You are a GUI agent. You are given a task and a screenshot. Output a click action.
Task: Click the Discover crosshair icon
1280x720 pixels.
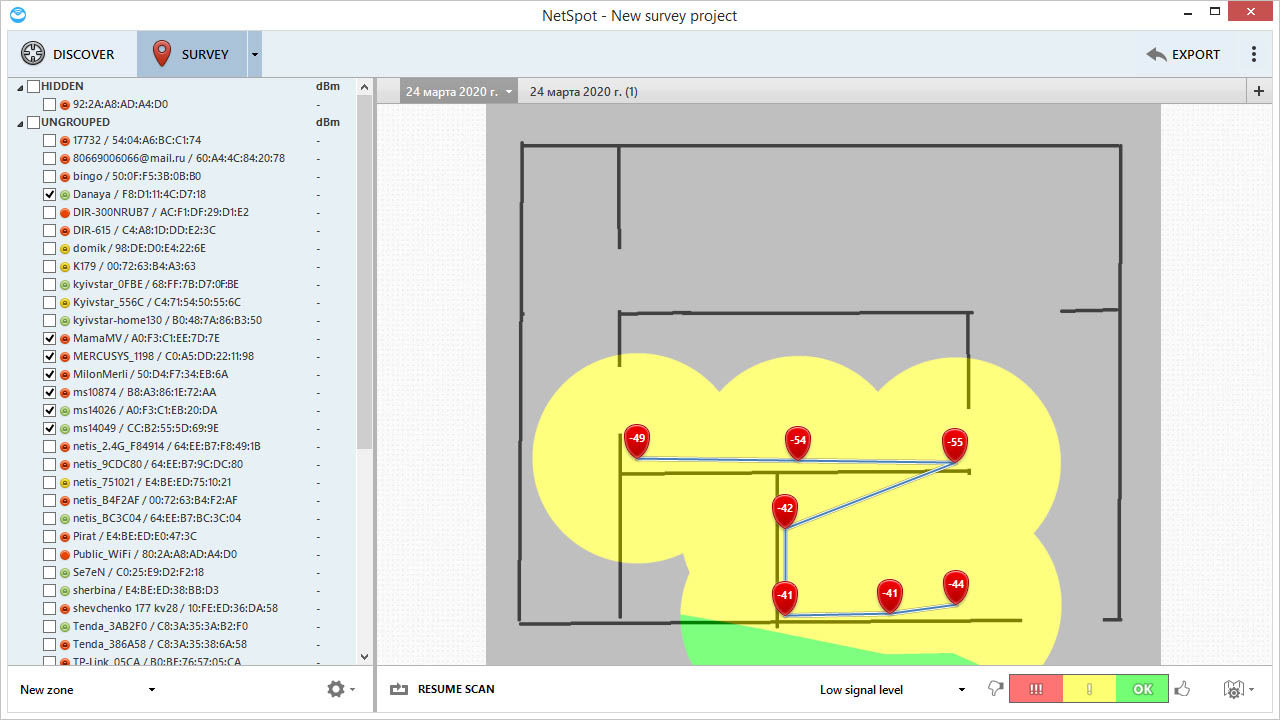coord(33,54)
